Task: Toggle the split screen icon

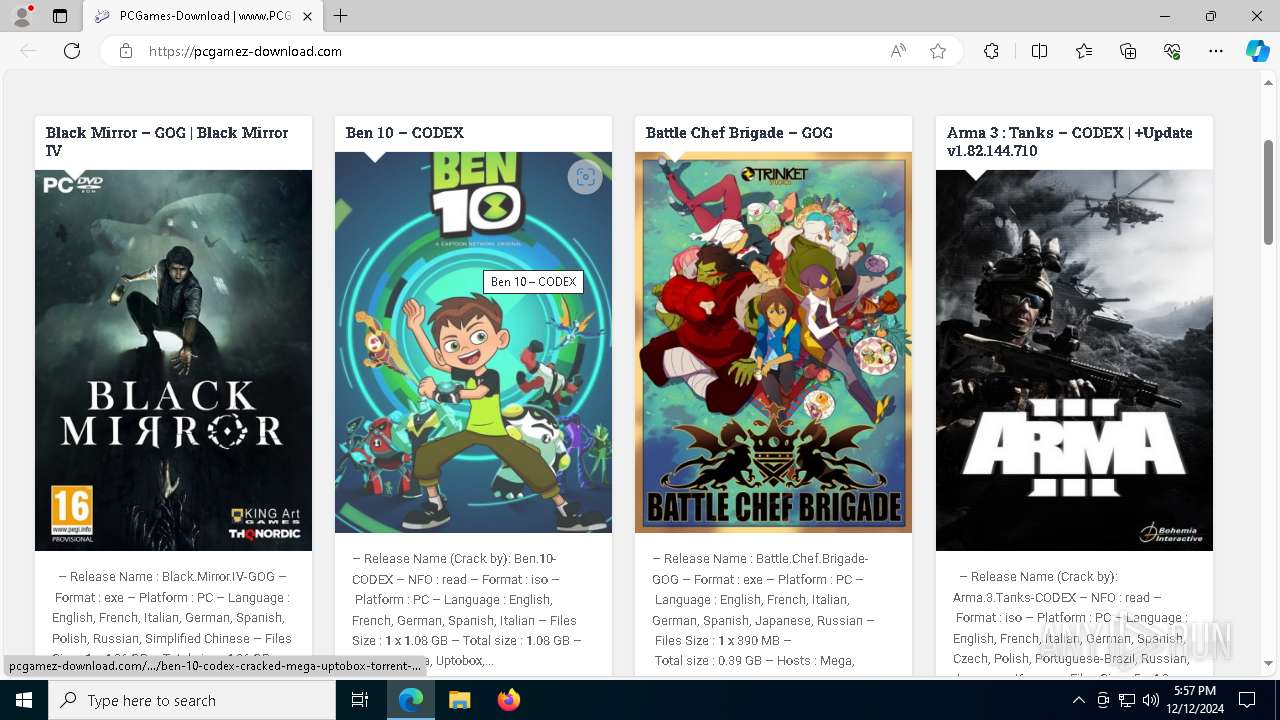Action: [1039, 51]
